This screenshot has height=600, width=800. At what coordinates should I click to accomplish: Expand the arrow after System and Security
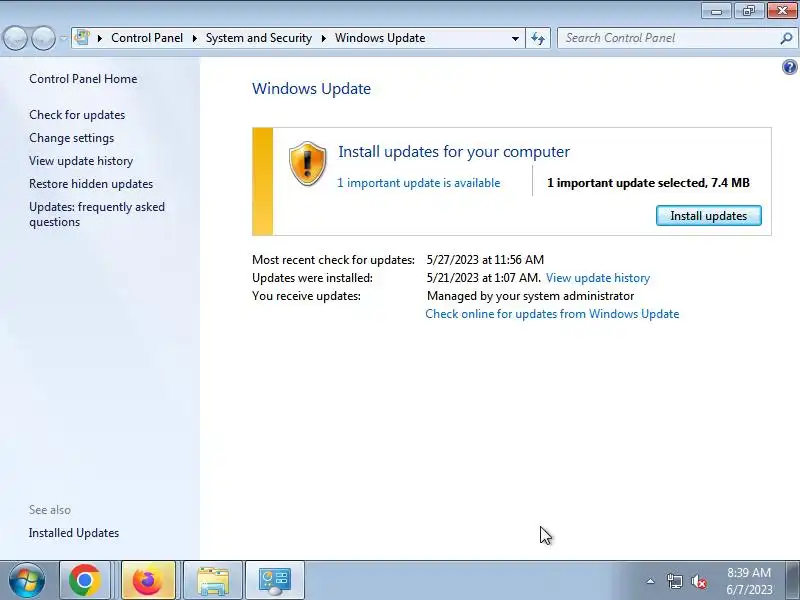click(323, 38)
